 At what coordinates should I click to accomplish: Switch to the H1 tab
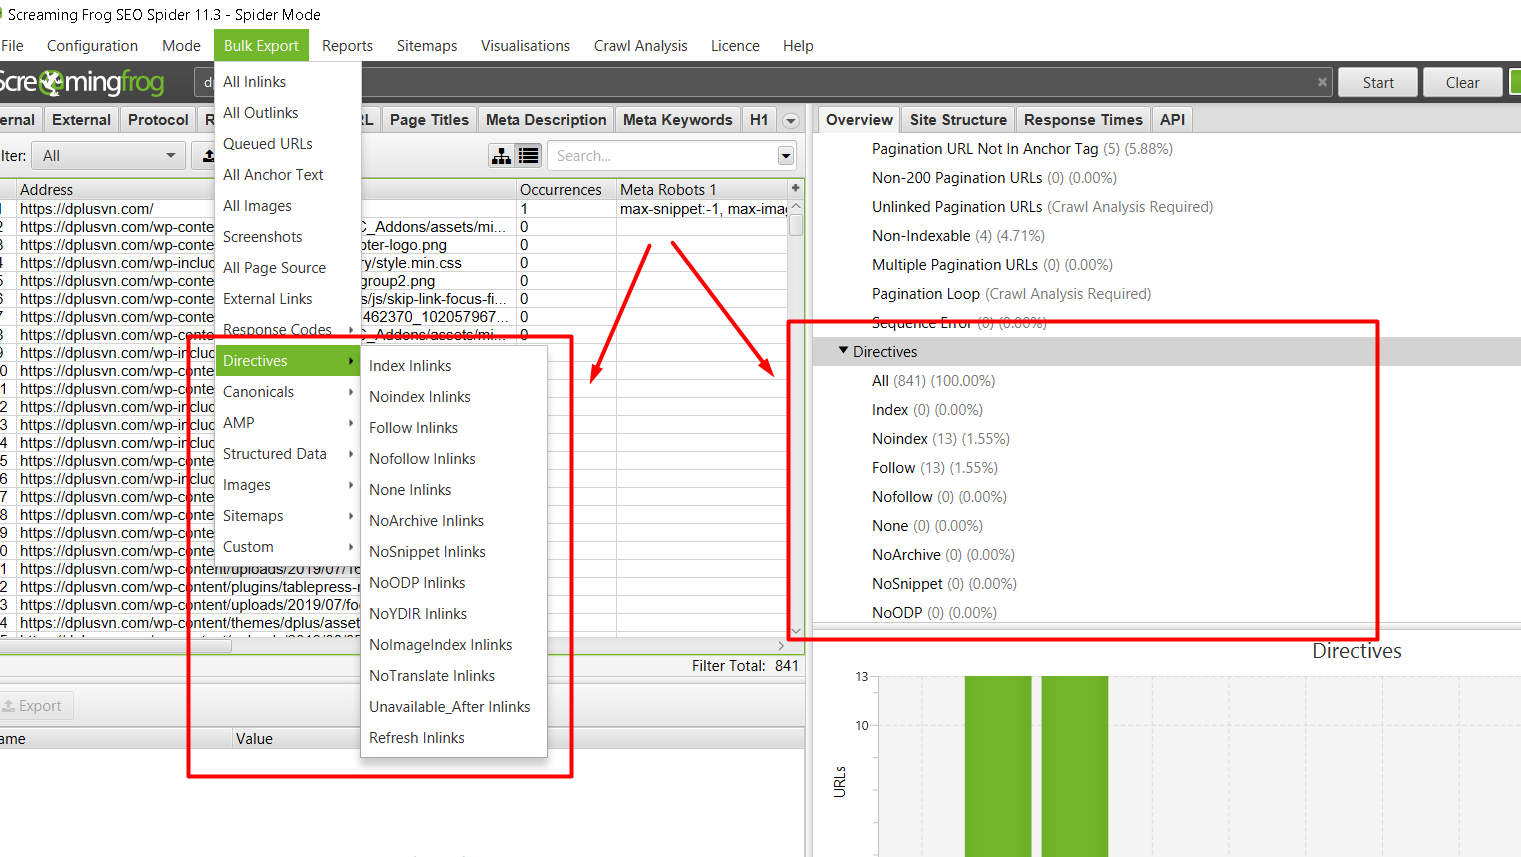pyautogui.click(x=759, y=120)
